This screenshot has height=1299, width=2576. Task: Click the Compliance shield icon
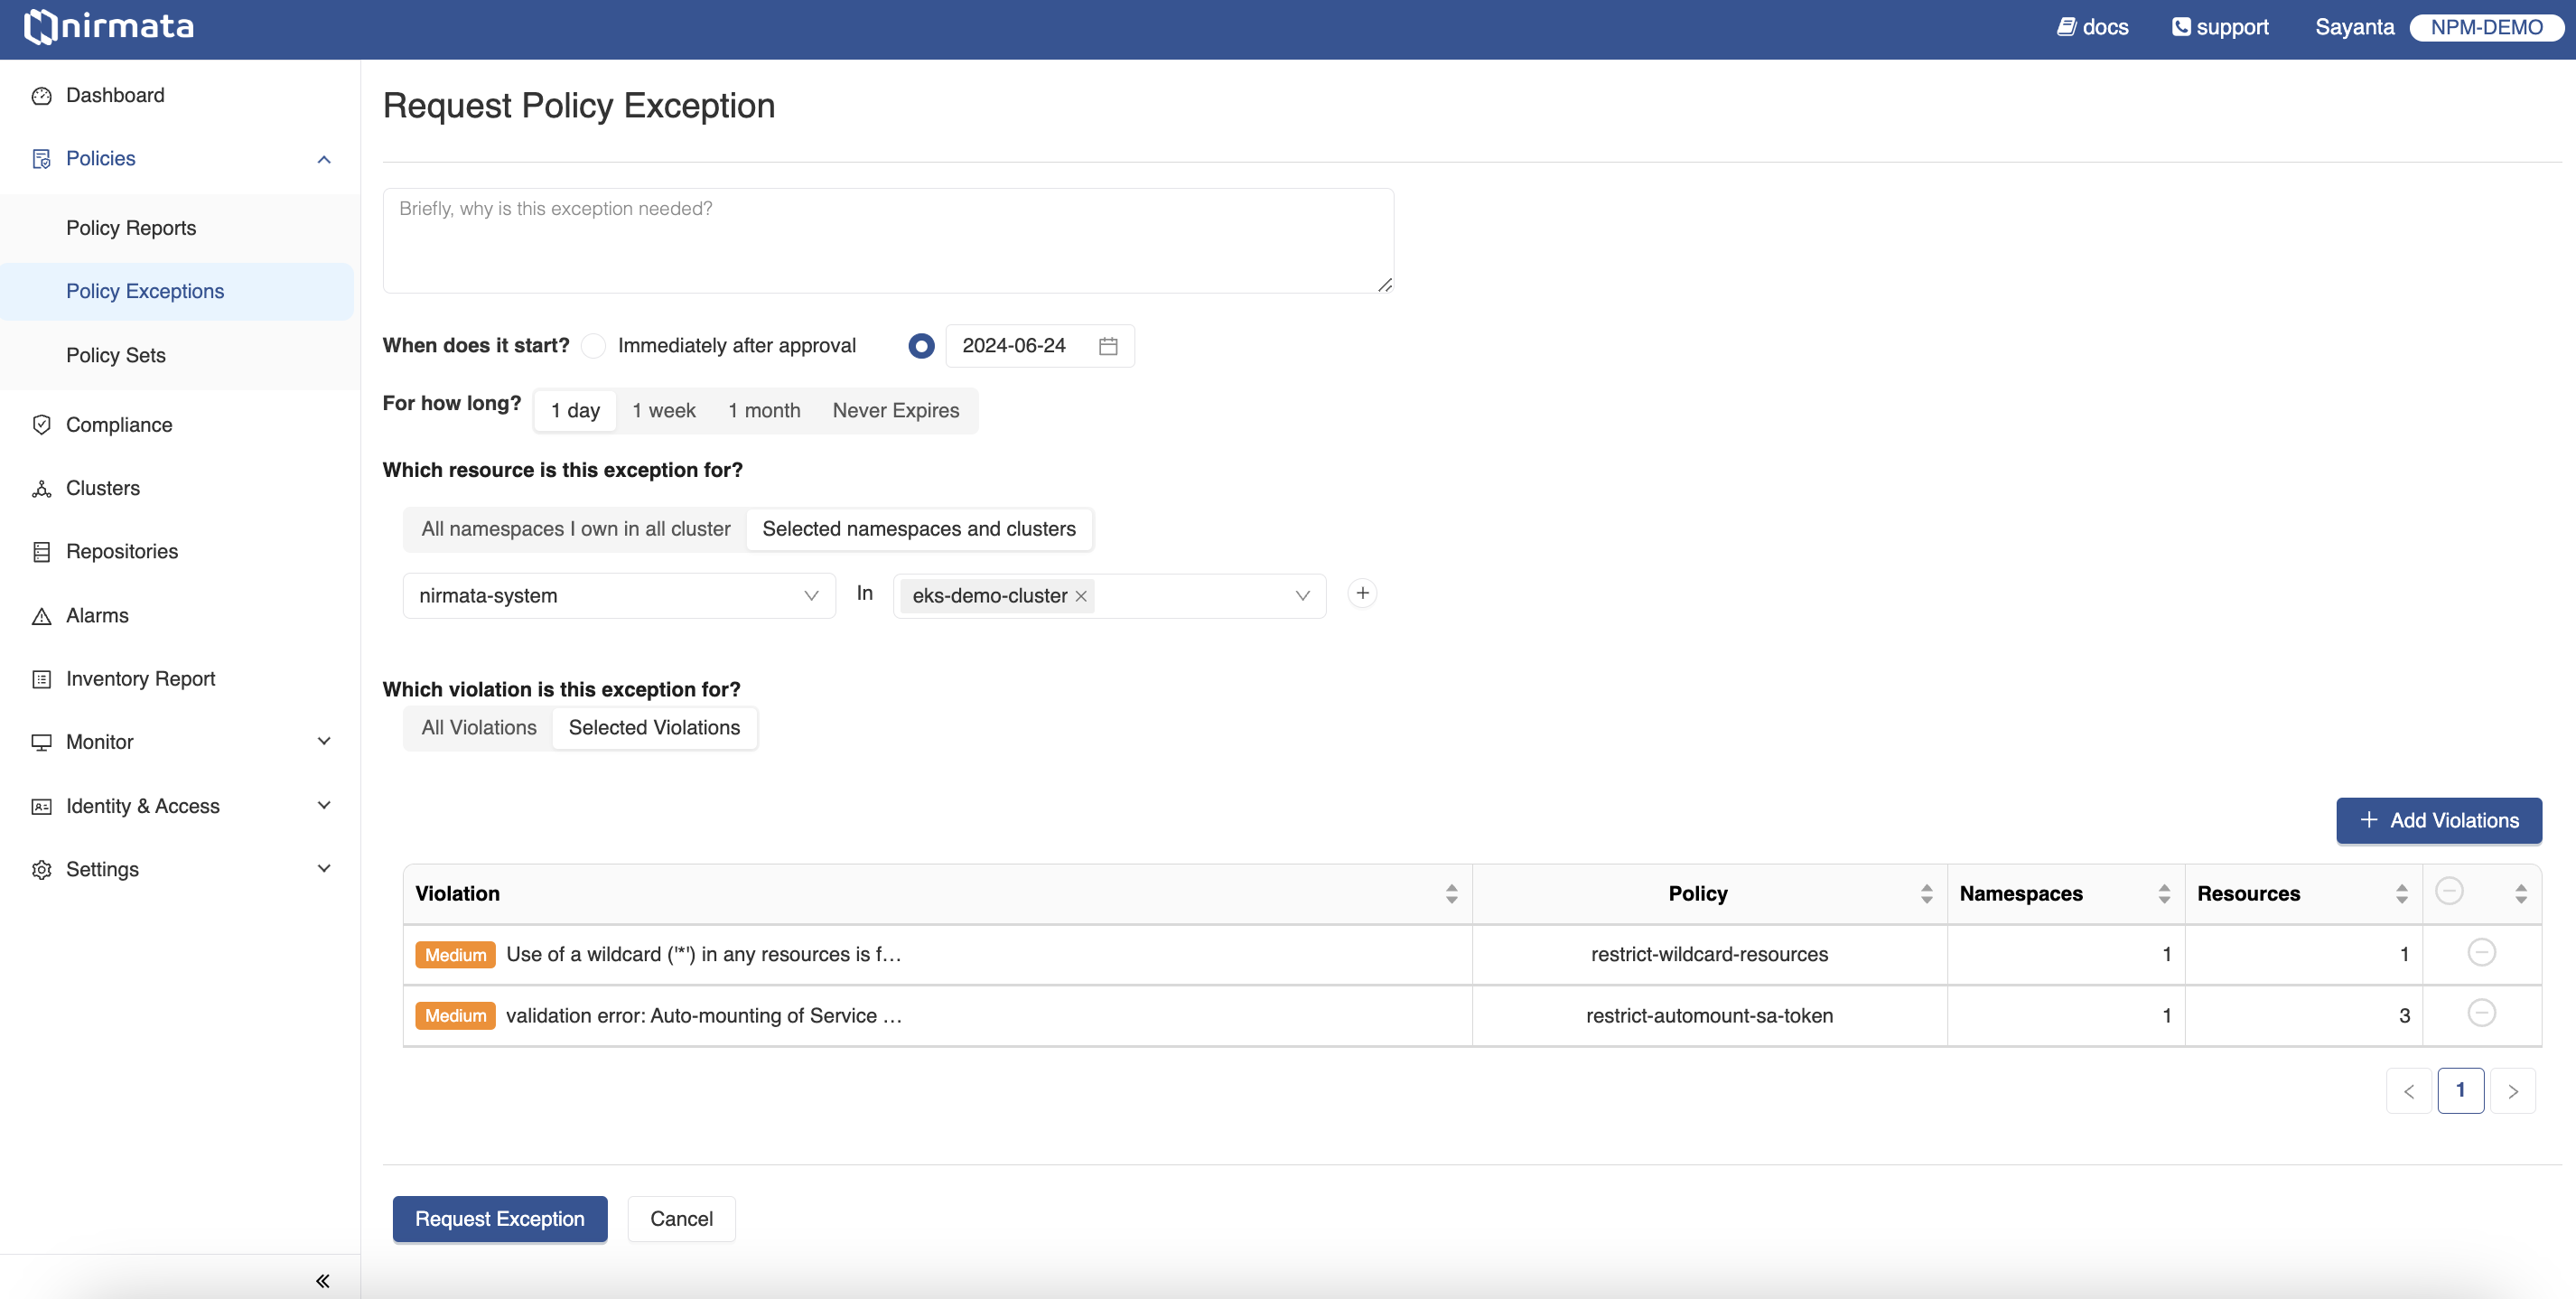tap(41, 425)
